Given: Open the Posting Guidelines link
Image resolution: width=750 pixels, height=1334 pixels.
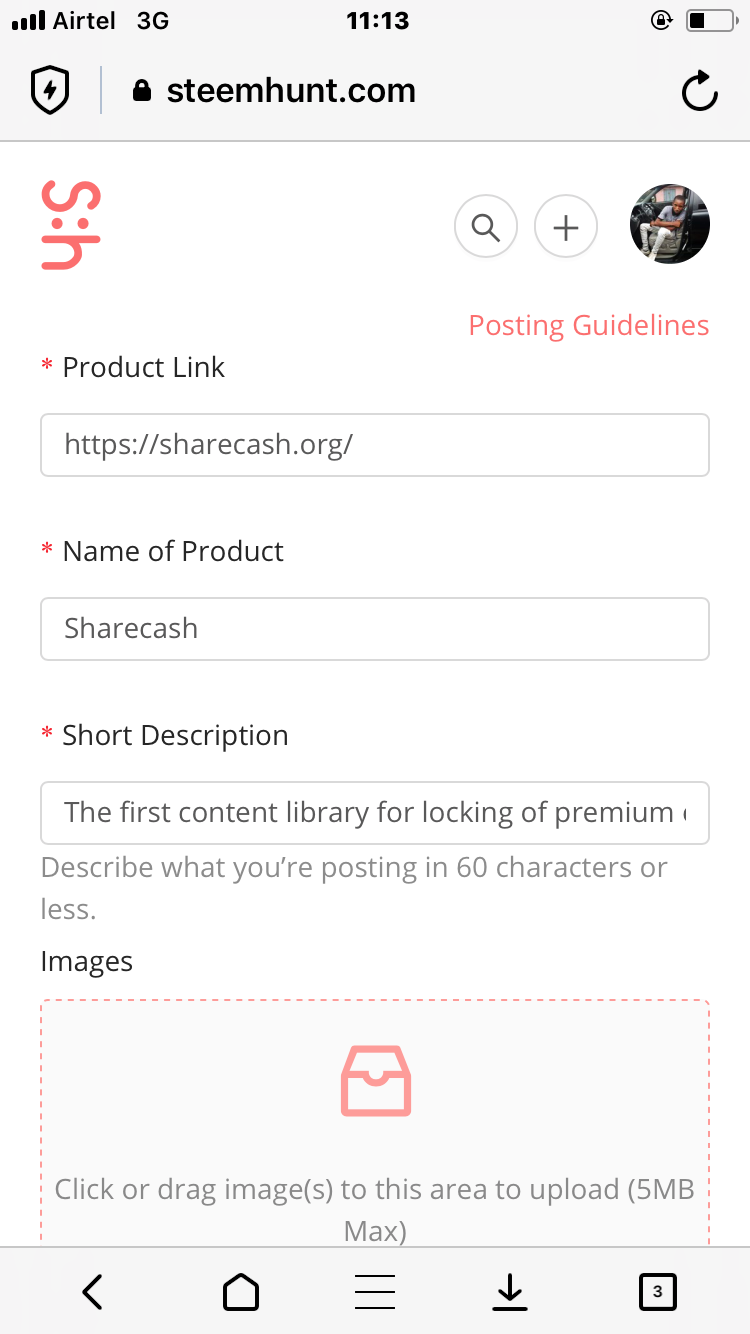Looking at the screenshot, I should click(x=589, y=326).
